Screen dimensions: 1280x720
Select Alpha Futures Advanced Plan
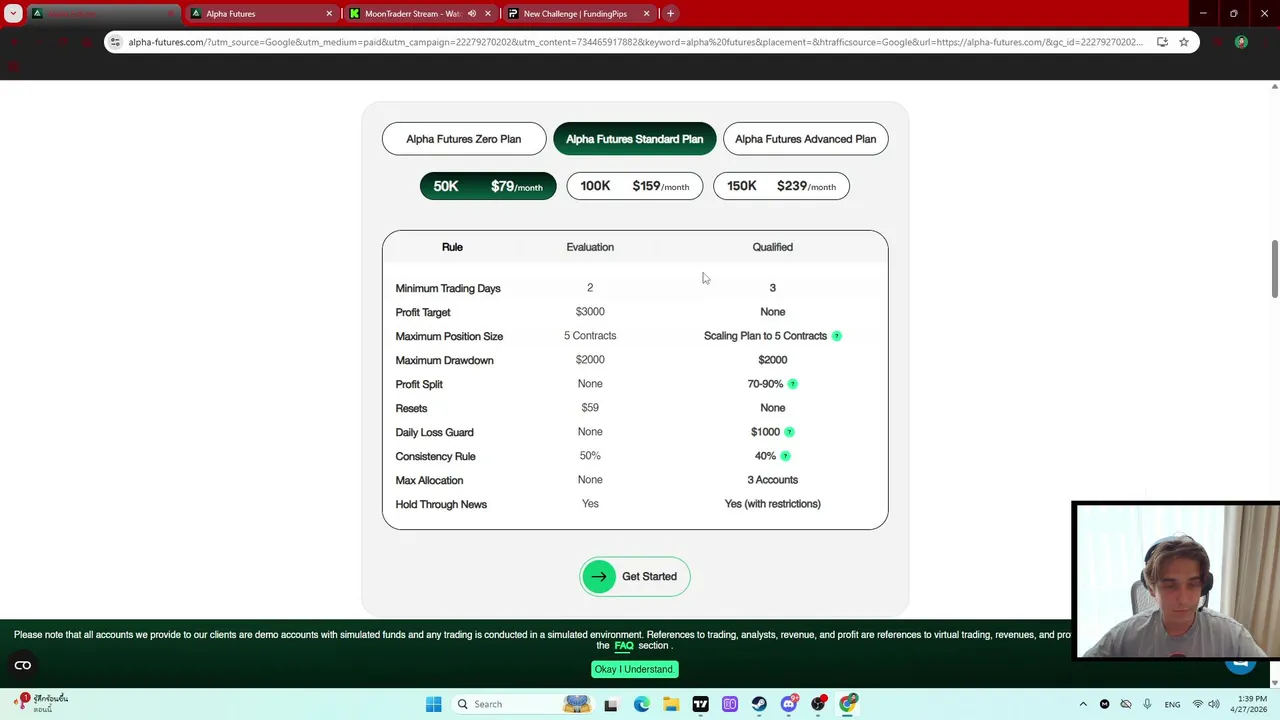(x=806, y=139)
